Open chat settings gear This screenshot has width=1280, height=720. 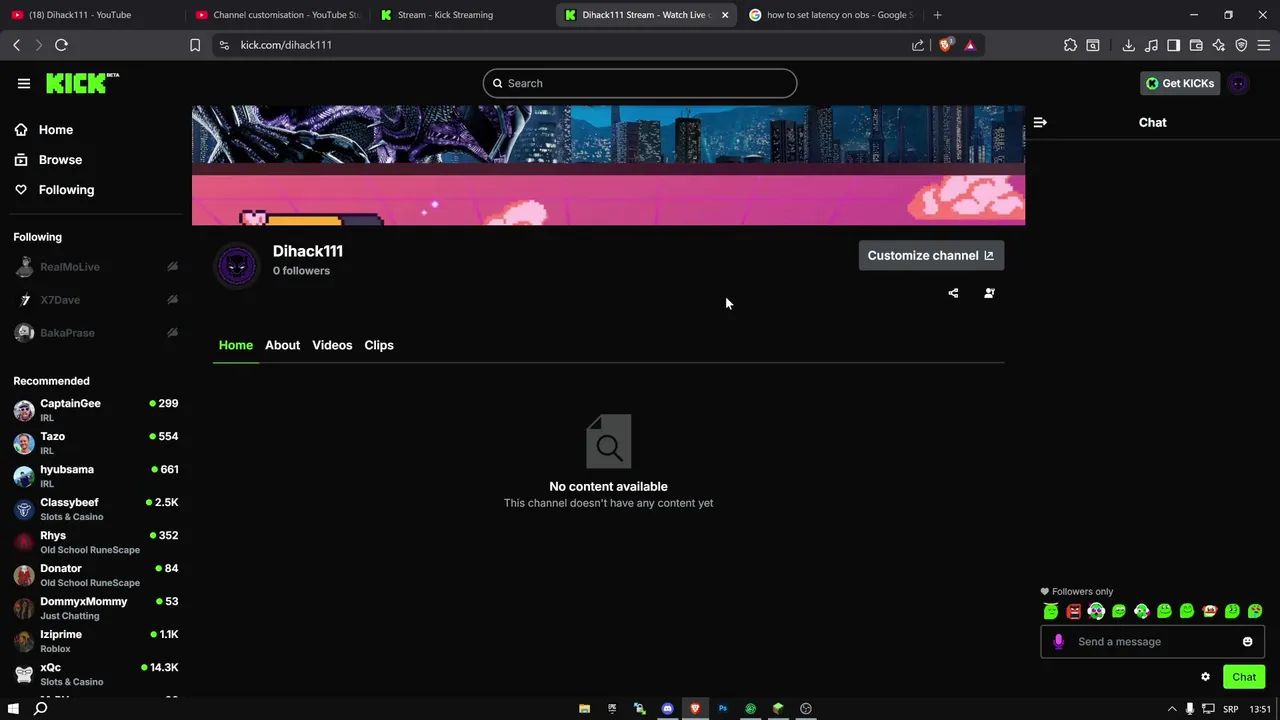click(x=1205, y=677)
